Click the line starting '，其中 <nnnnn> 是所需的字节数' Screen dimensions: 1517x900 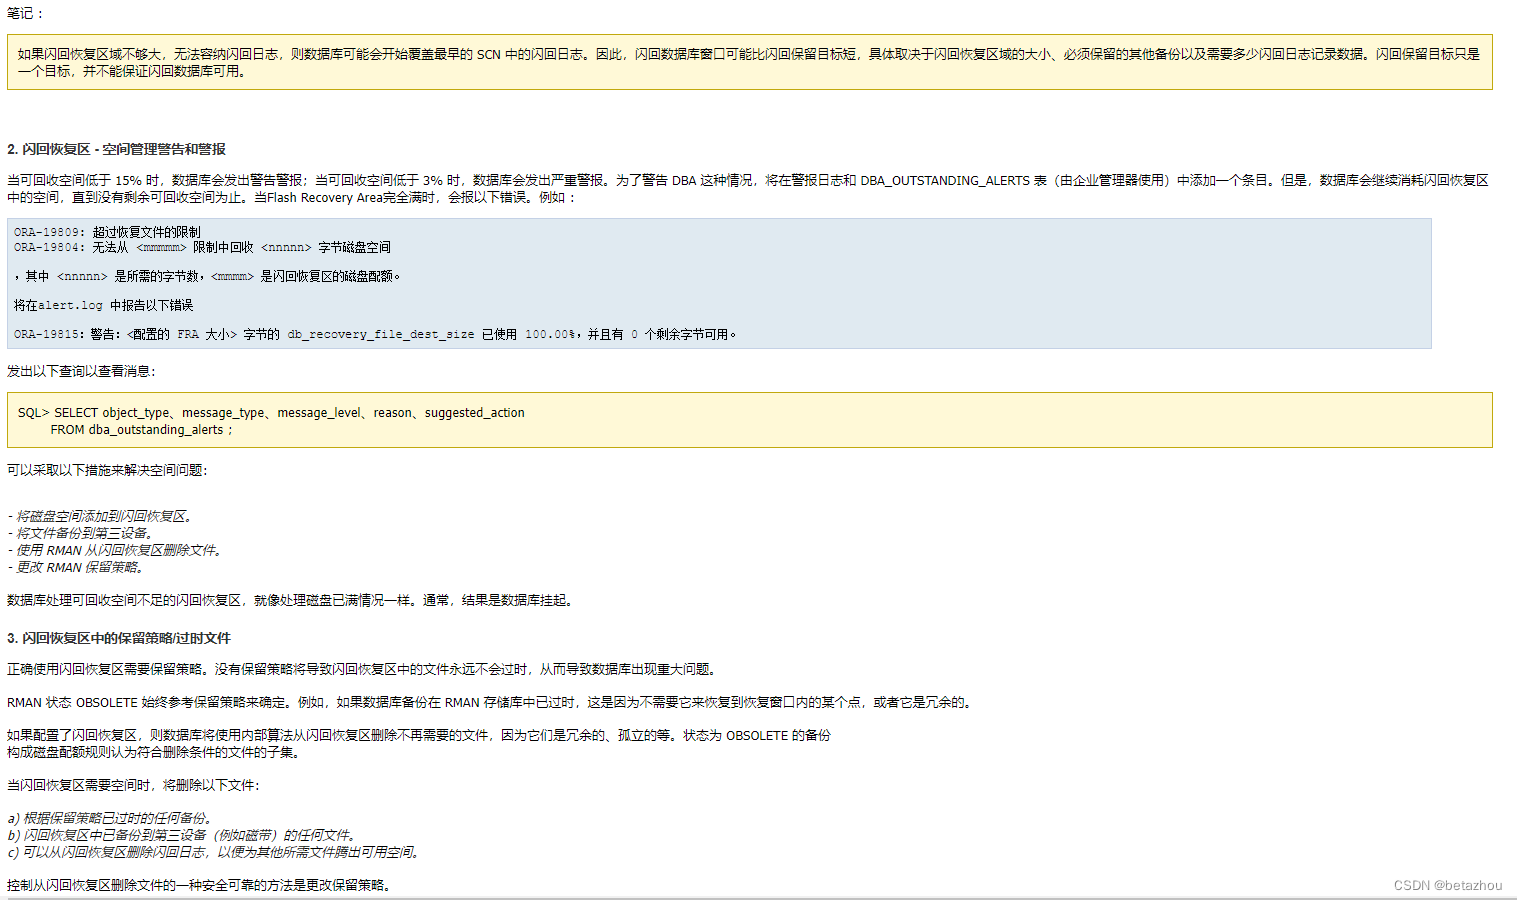(208, 276)
